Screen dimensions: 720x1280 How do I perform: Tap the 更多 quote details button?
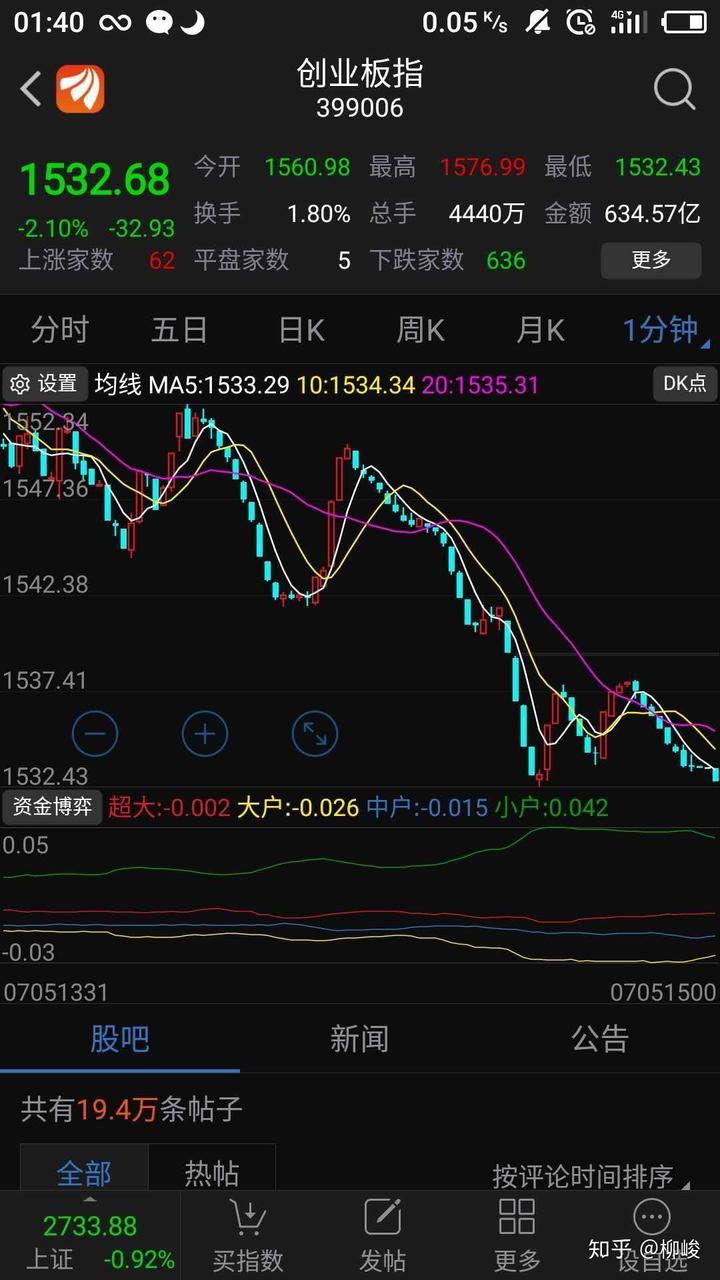pyautogui.click(x=650, y=260)
